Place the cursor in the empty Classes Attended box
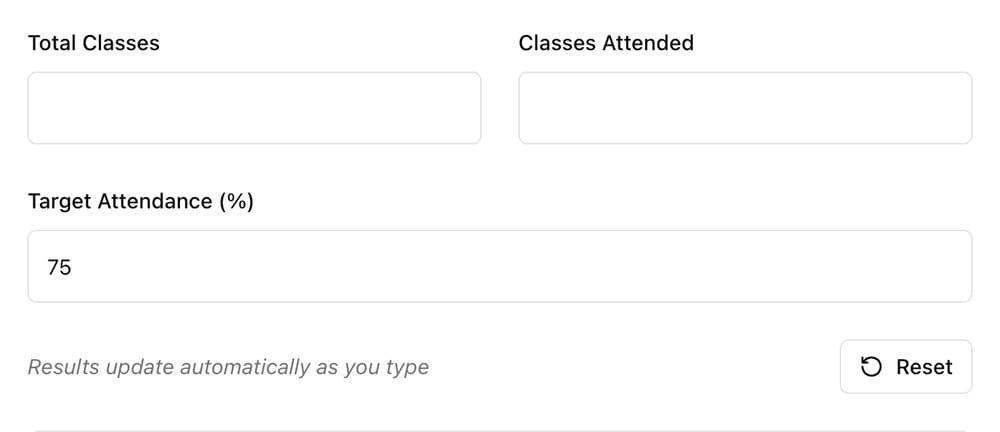This screenshot has height=432, width=1000. coord(746,108)
